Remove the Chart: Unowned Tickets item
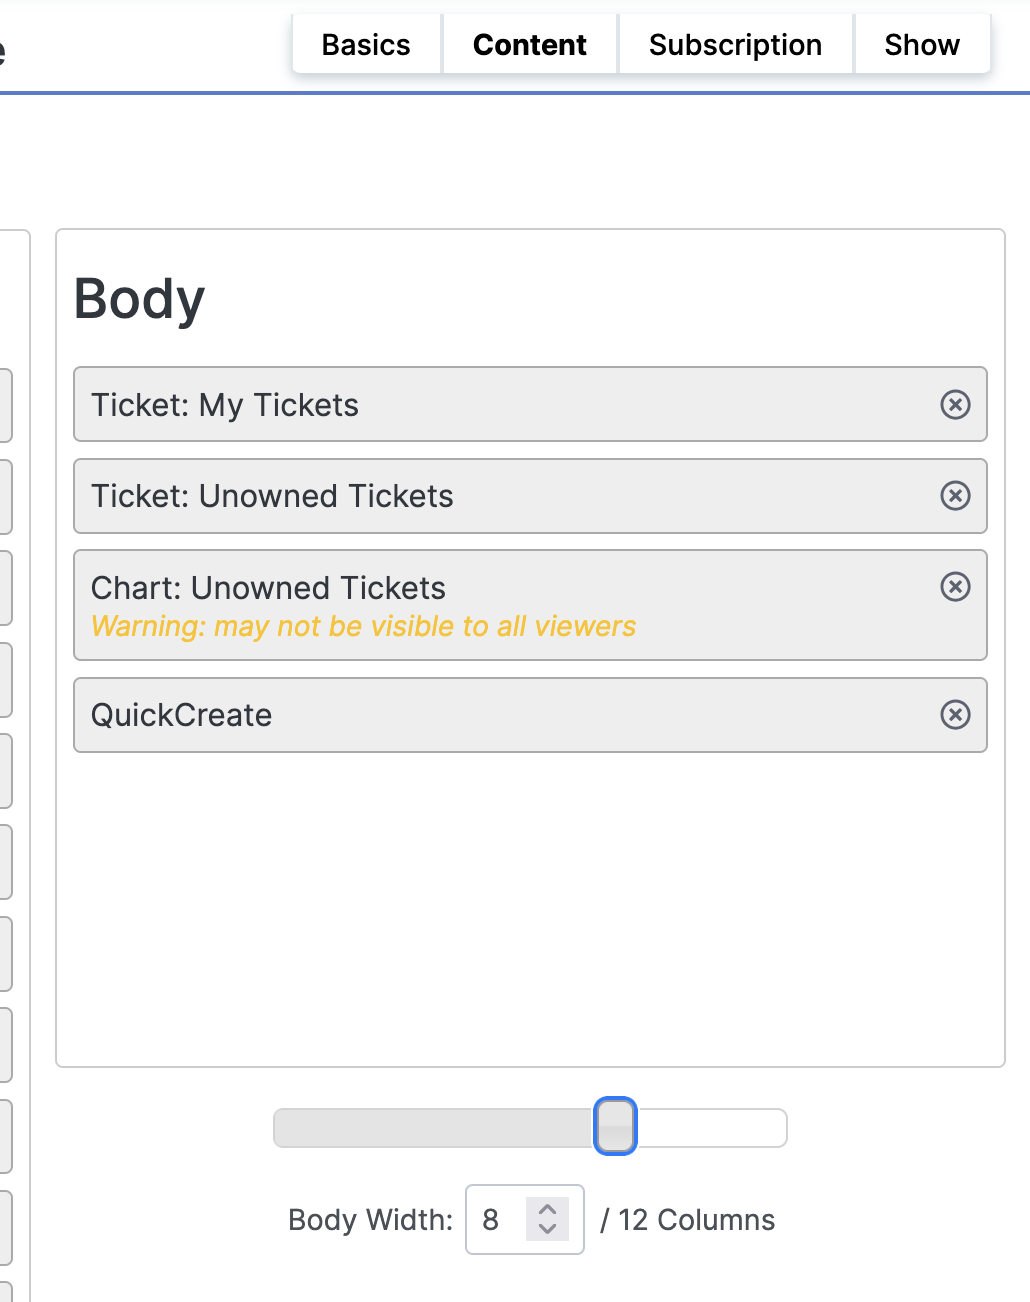This screenshot has width=1030, height=1302. point(955,586)
